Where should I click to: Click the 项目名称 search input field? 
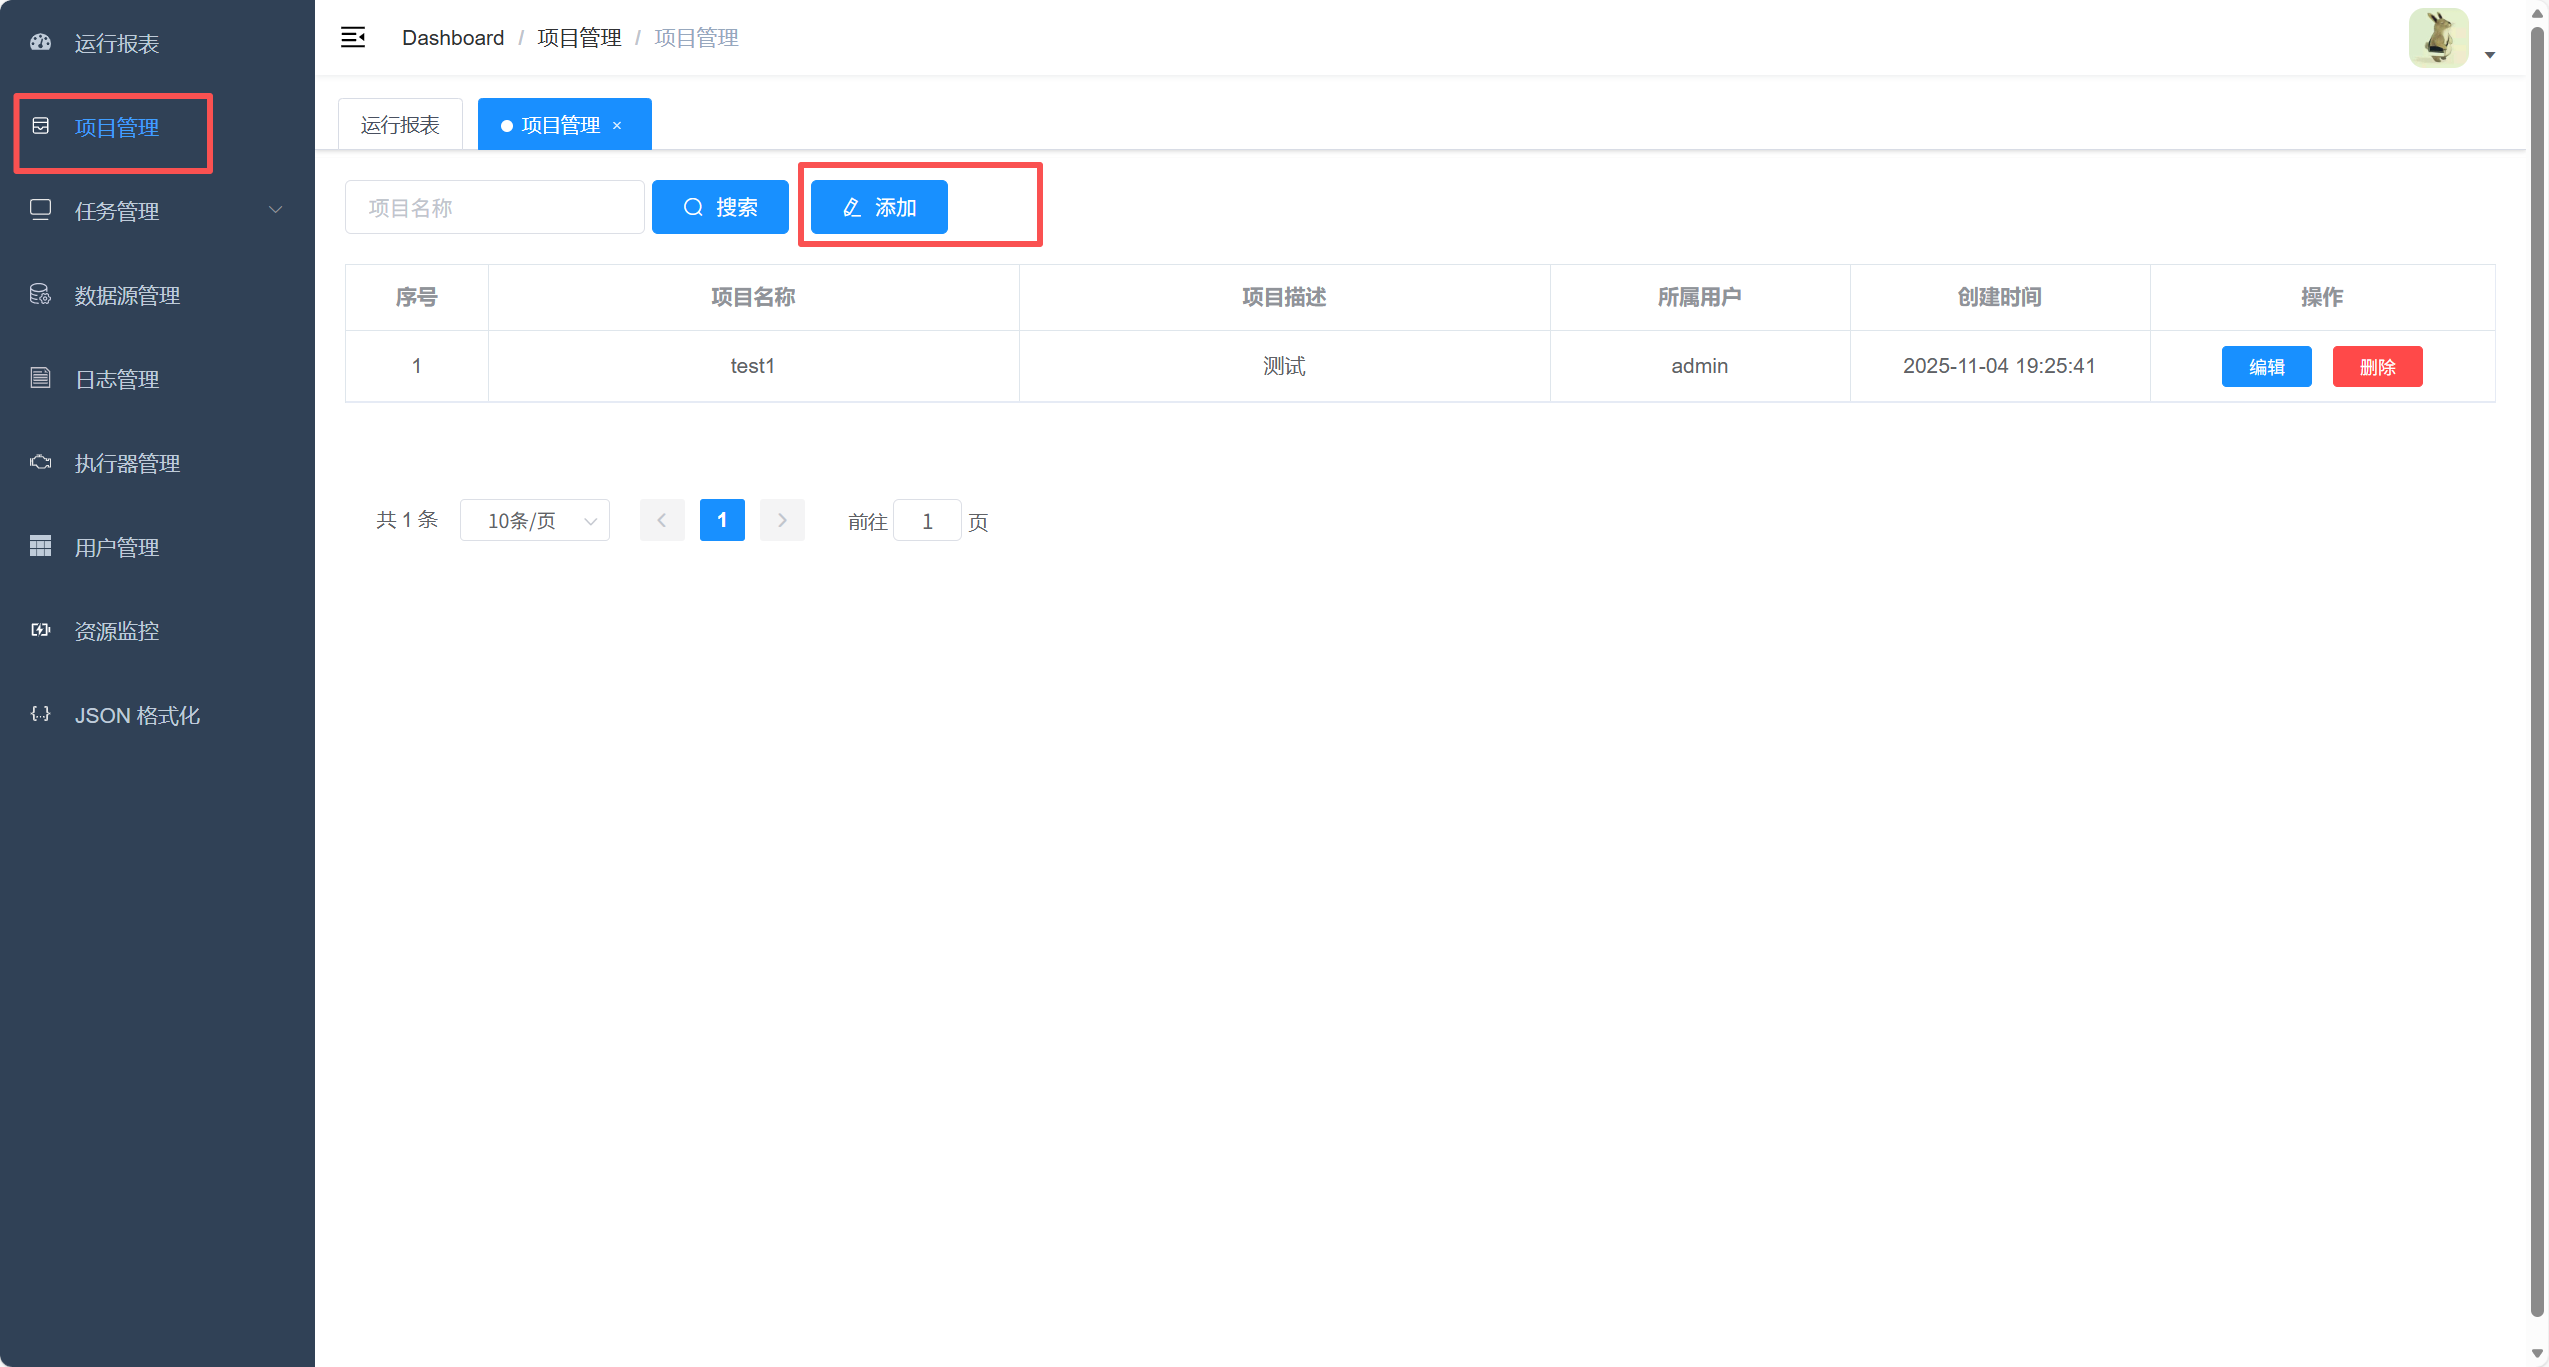[494, 206]
